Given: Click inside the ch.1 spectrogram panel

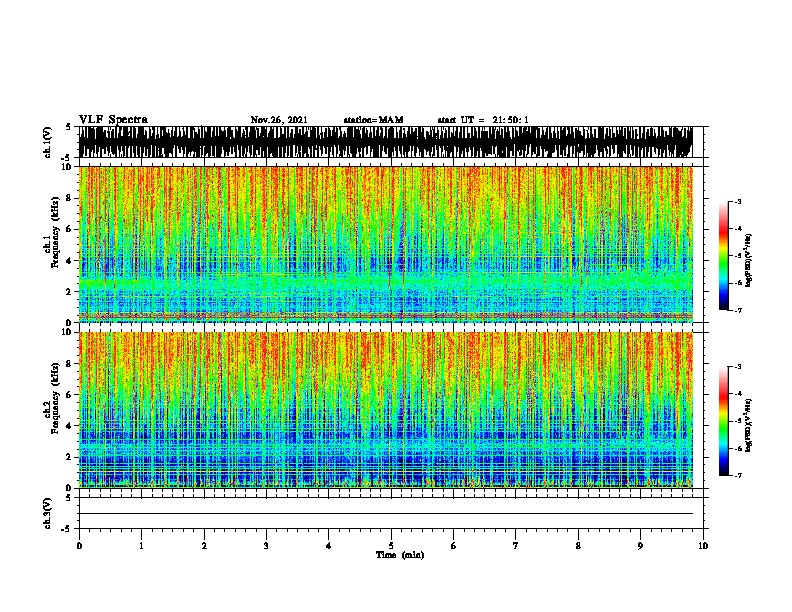Looking at the screenshot, I should pos(385,244).
